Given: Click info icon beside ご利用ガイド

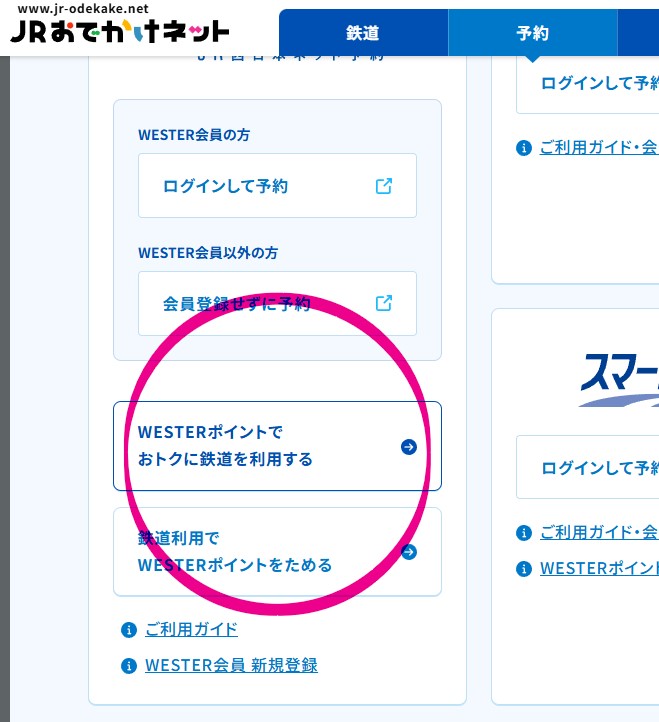Looking at the screenshot, I should [x=129, y=629].
